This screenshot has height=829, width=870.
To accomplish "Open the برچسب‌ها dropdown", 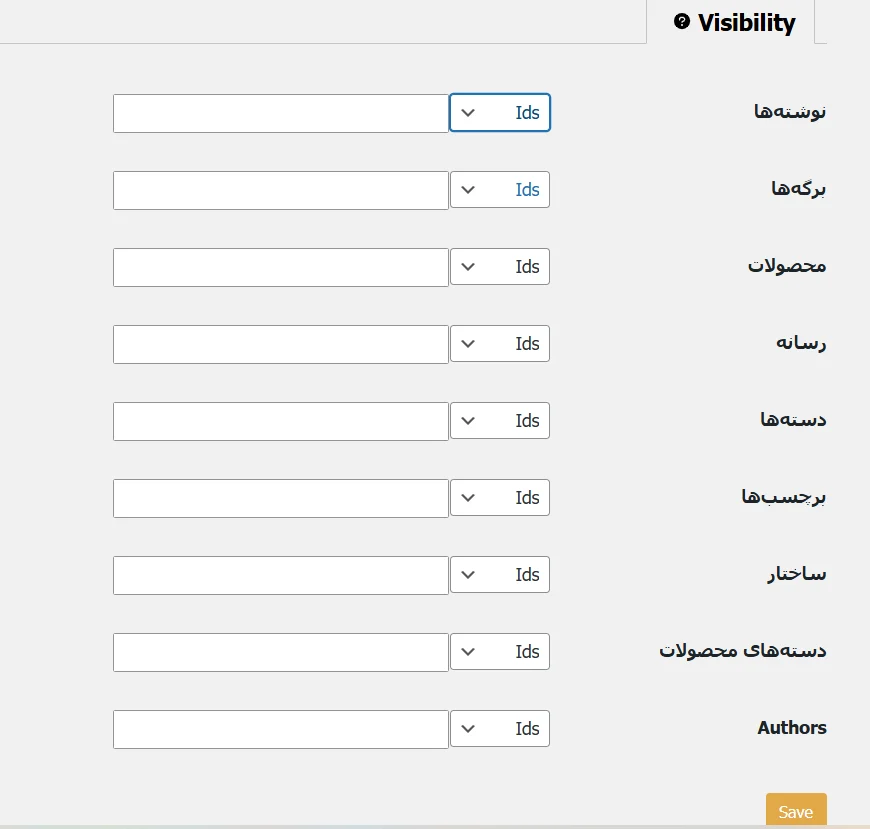I will pos(468,497).
